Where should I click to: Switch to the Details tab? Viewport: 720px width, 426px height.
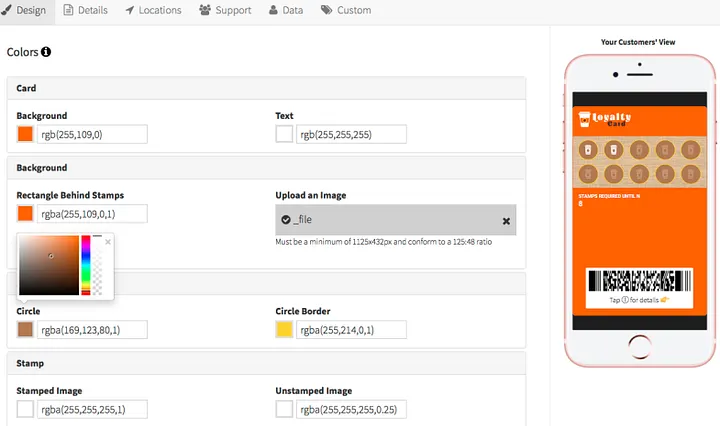[85, 10]
